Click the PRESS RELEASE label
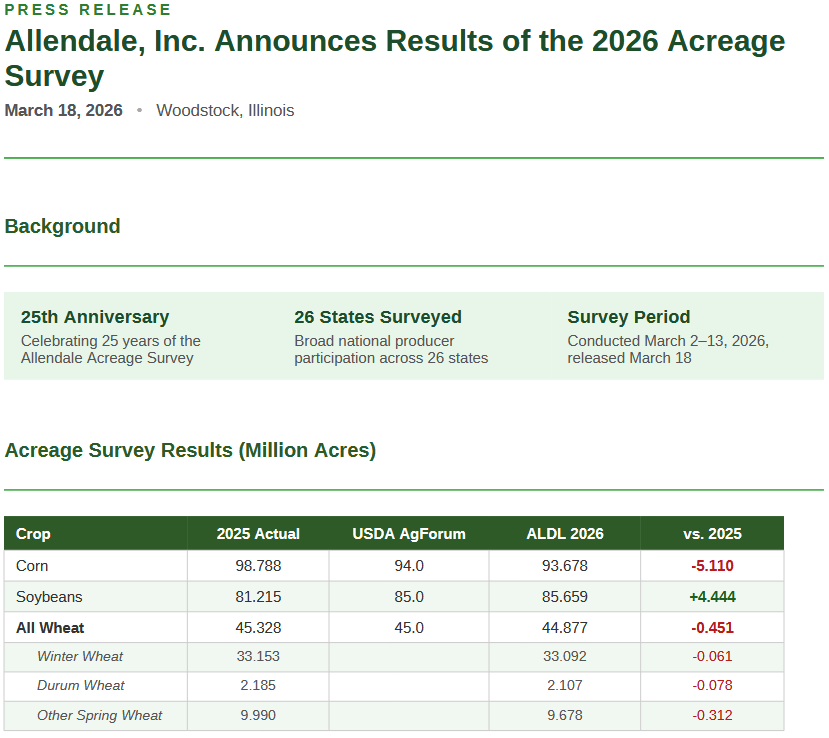The height and width of the screenshot is (738, 829). pos(88,10)
